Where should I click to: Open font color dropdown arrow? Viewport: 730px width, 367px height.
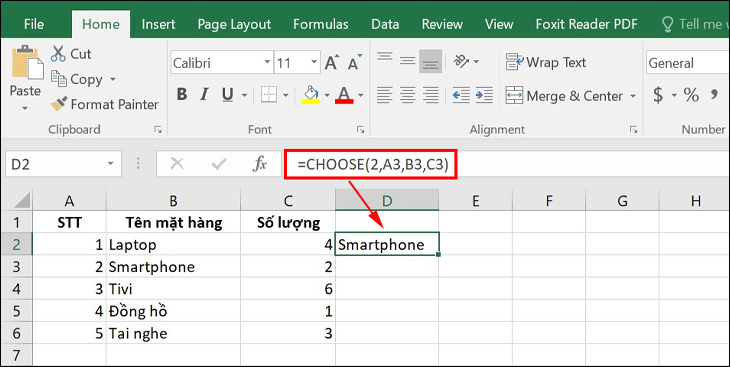(360, 95)
